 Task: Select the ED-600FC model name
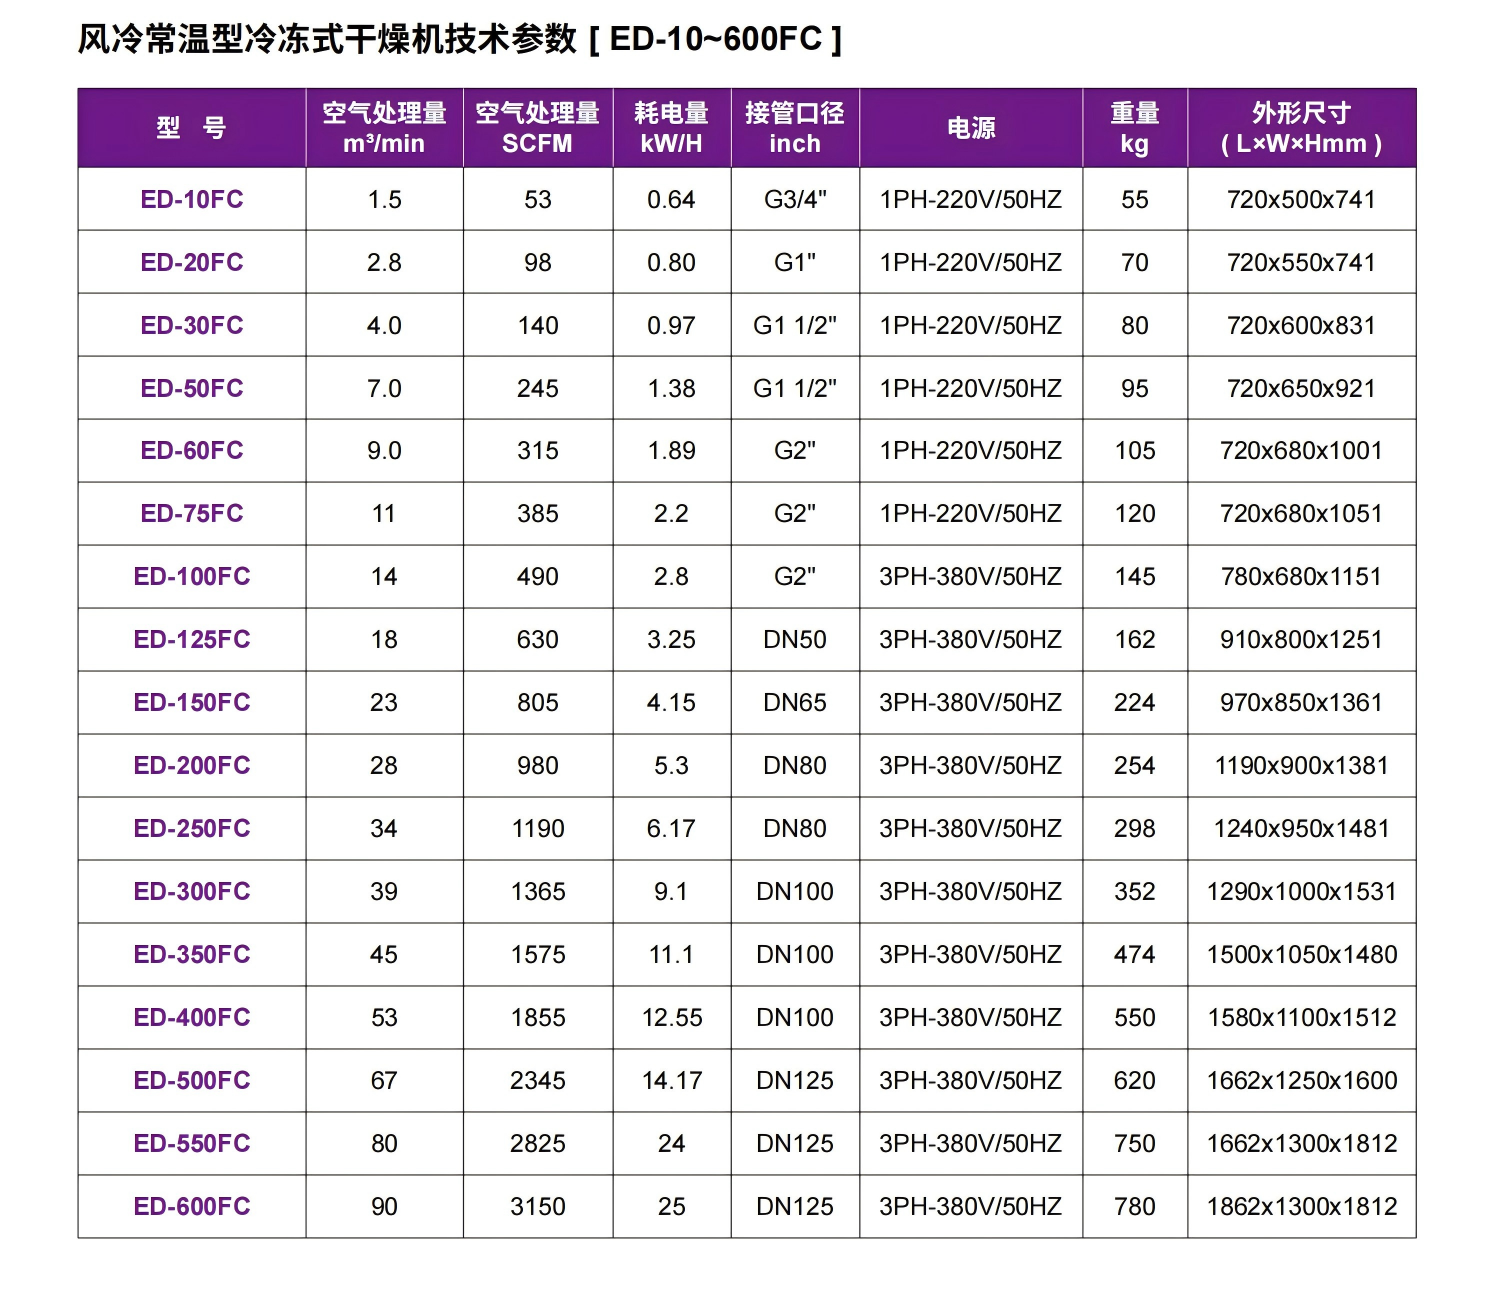point(192,1206)
